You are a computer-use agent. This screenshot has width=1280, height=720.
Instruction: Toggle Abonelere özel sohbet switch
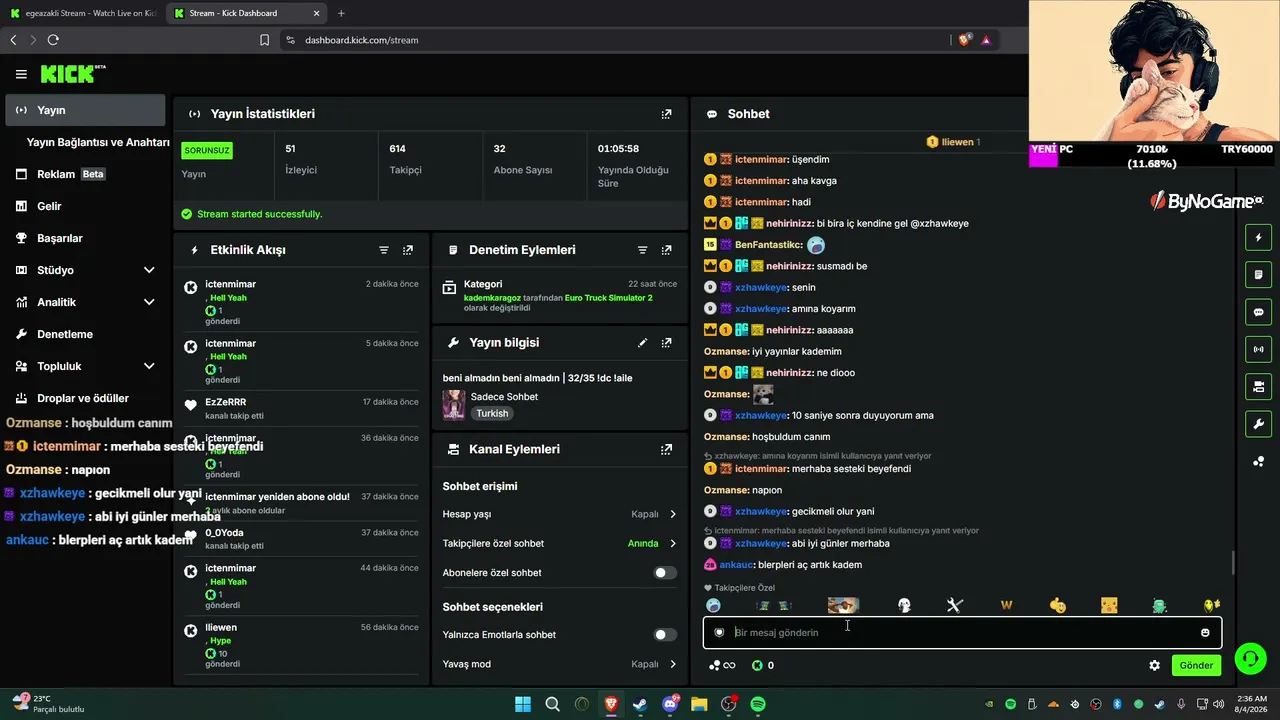(665, 573)
